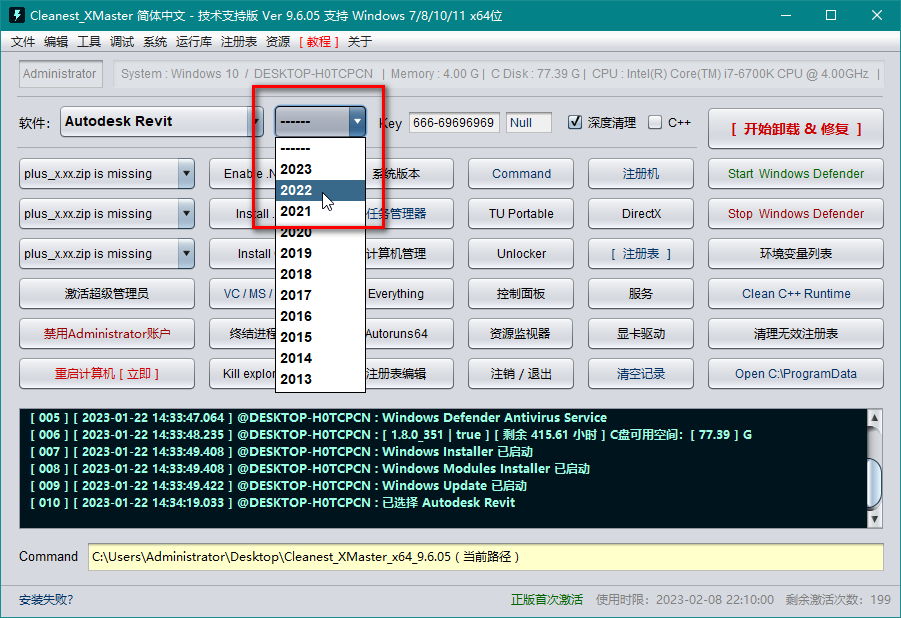901x618 pixels.
Task: Click Stop Windows Defender button
Action: point(796,214)
